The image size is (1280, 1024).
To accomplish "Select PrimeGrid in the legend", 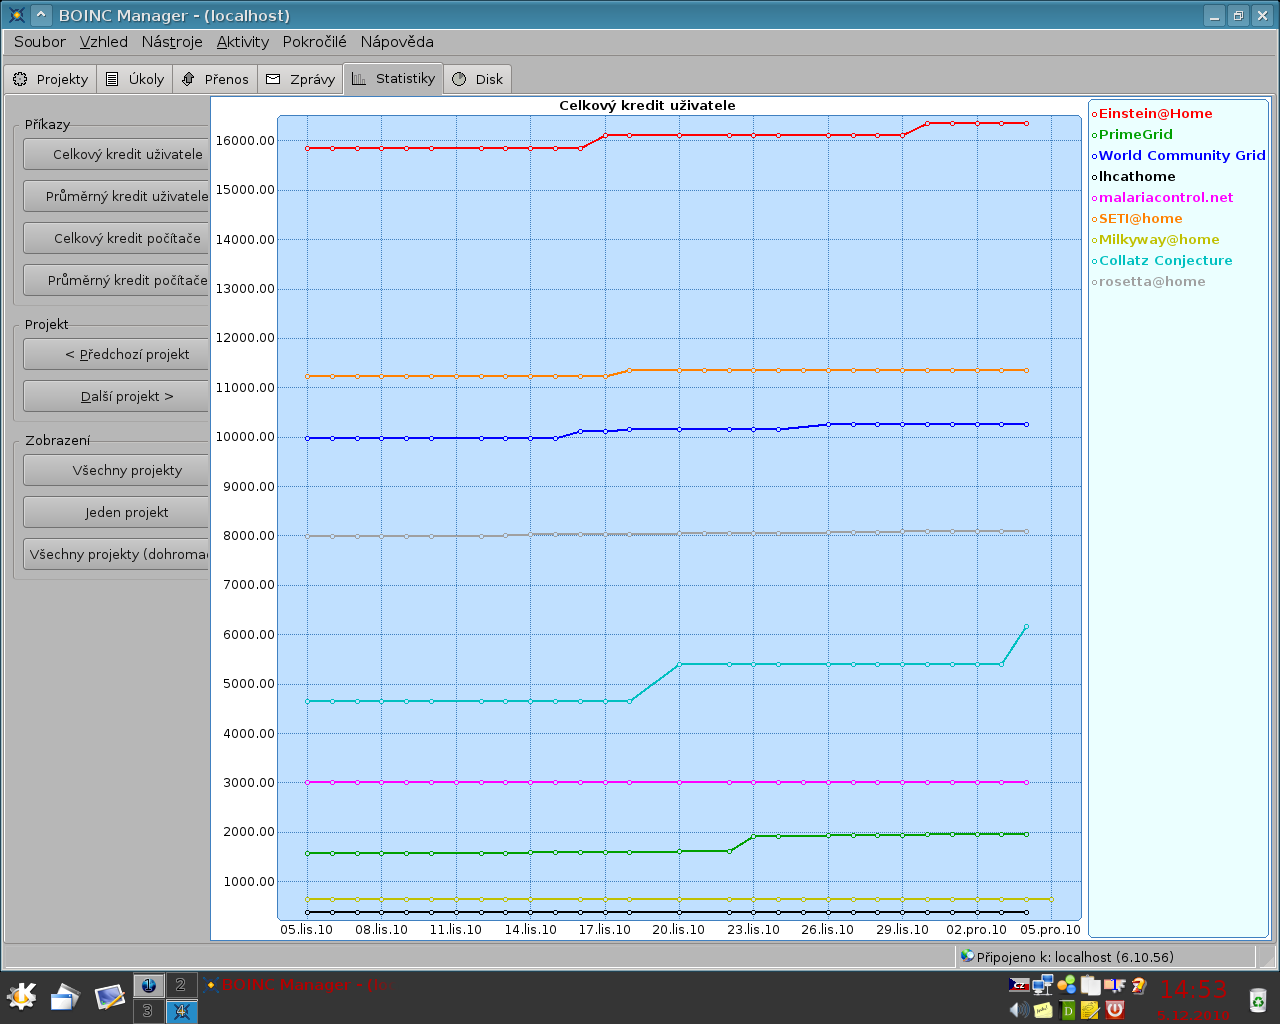I will pyautogui.click(x=1132, y=135).
